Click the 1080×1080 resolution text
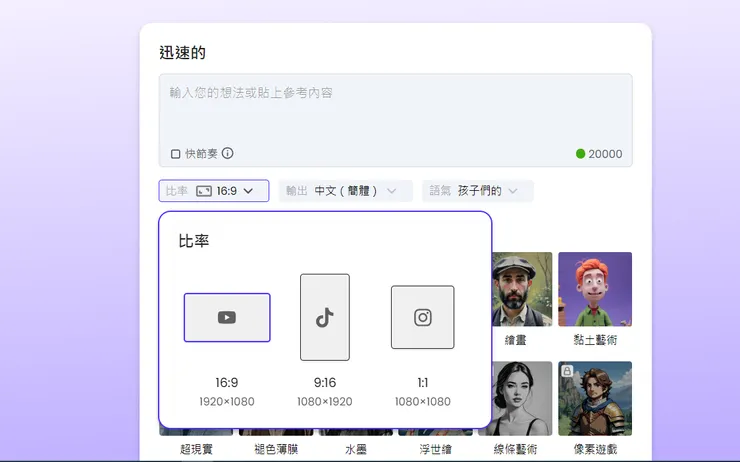The width and height of the screenshot is (740, 462). (422, 402)
